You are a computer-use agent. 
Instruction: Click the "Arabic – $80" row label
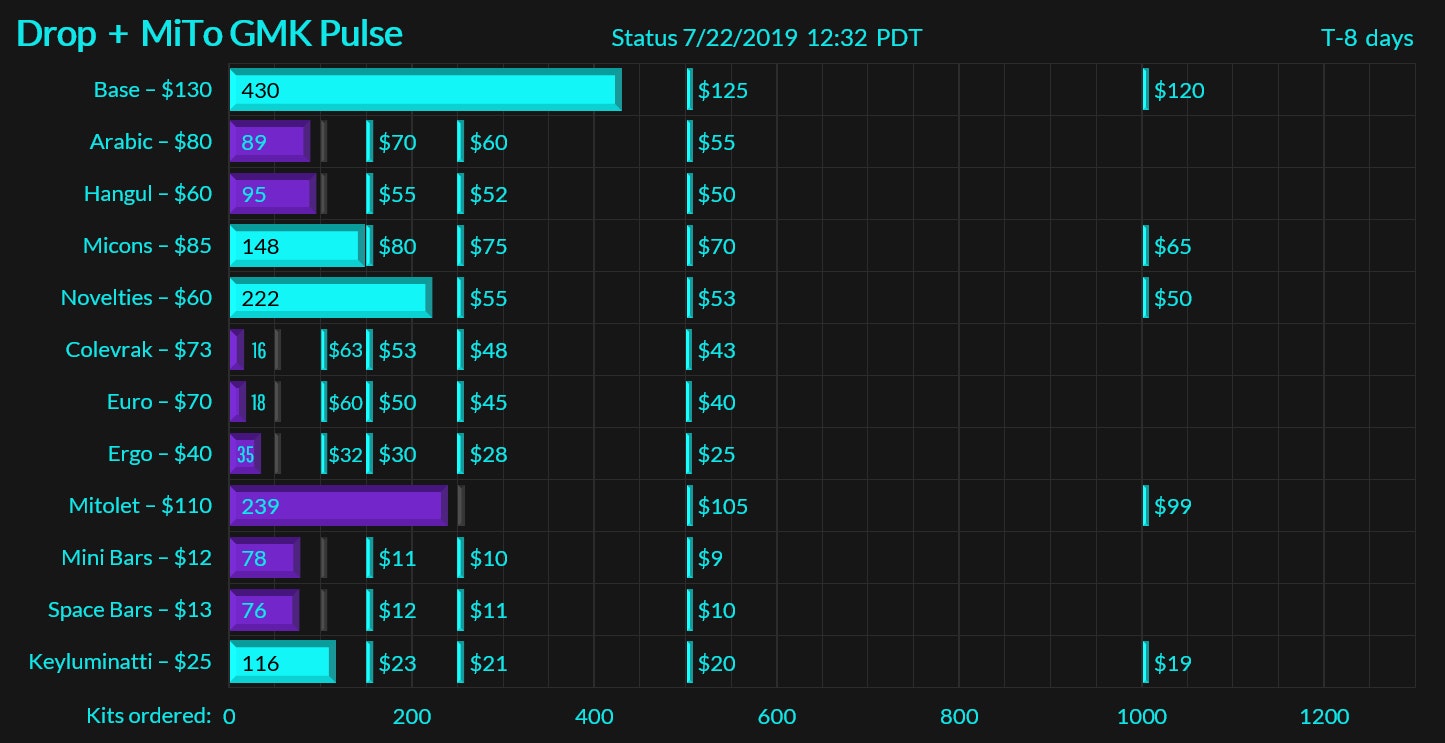click(x=150, y=142)
